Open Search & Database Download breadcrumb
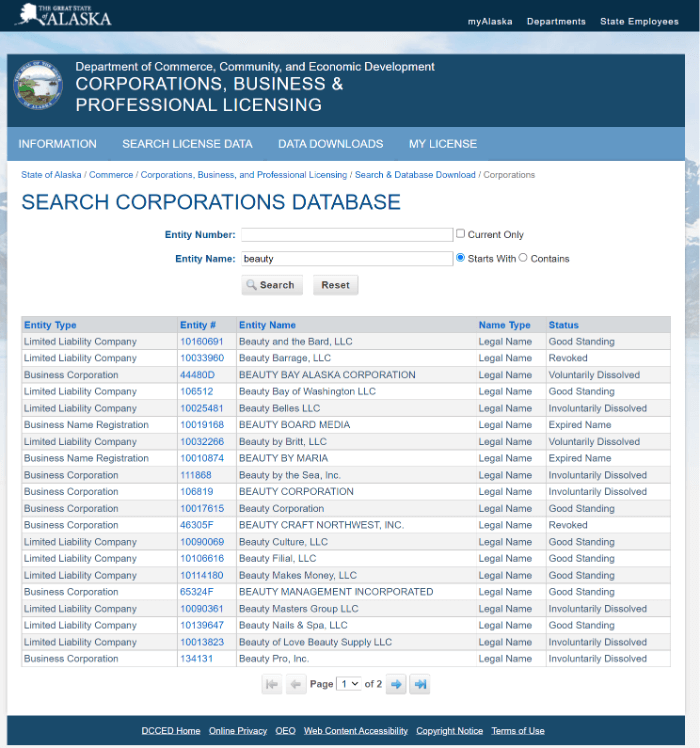 pyautogui.click(x=415, y=175)
